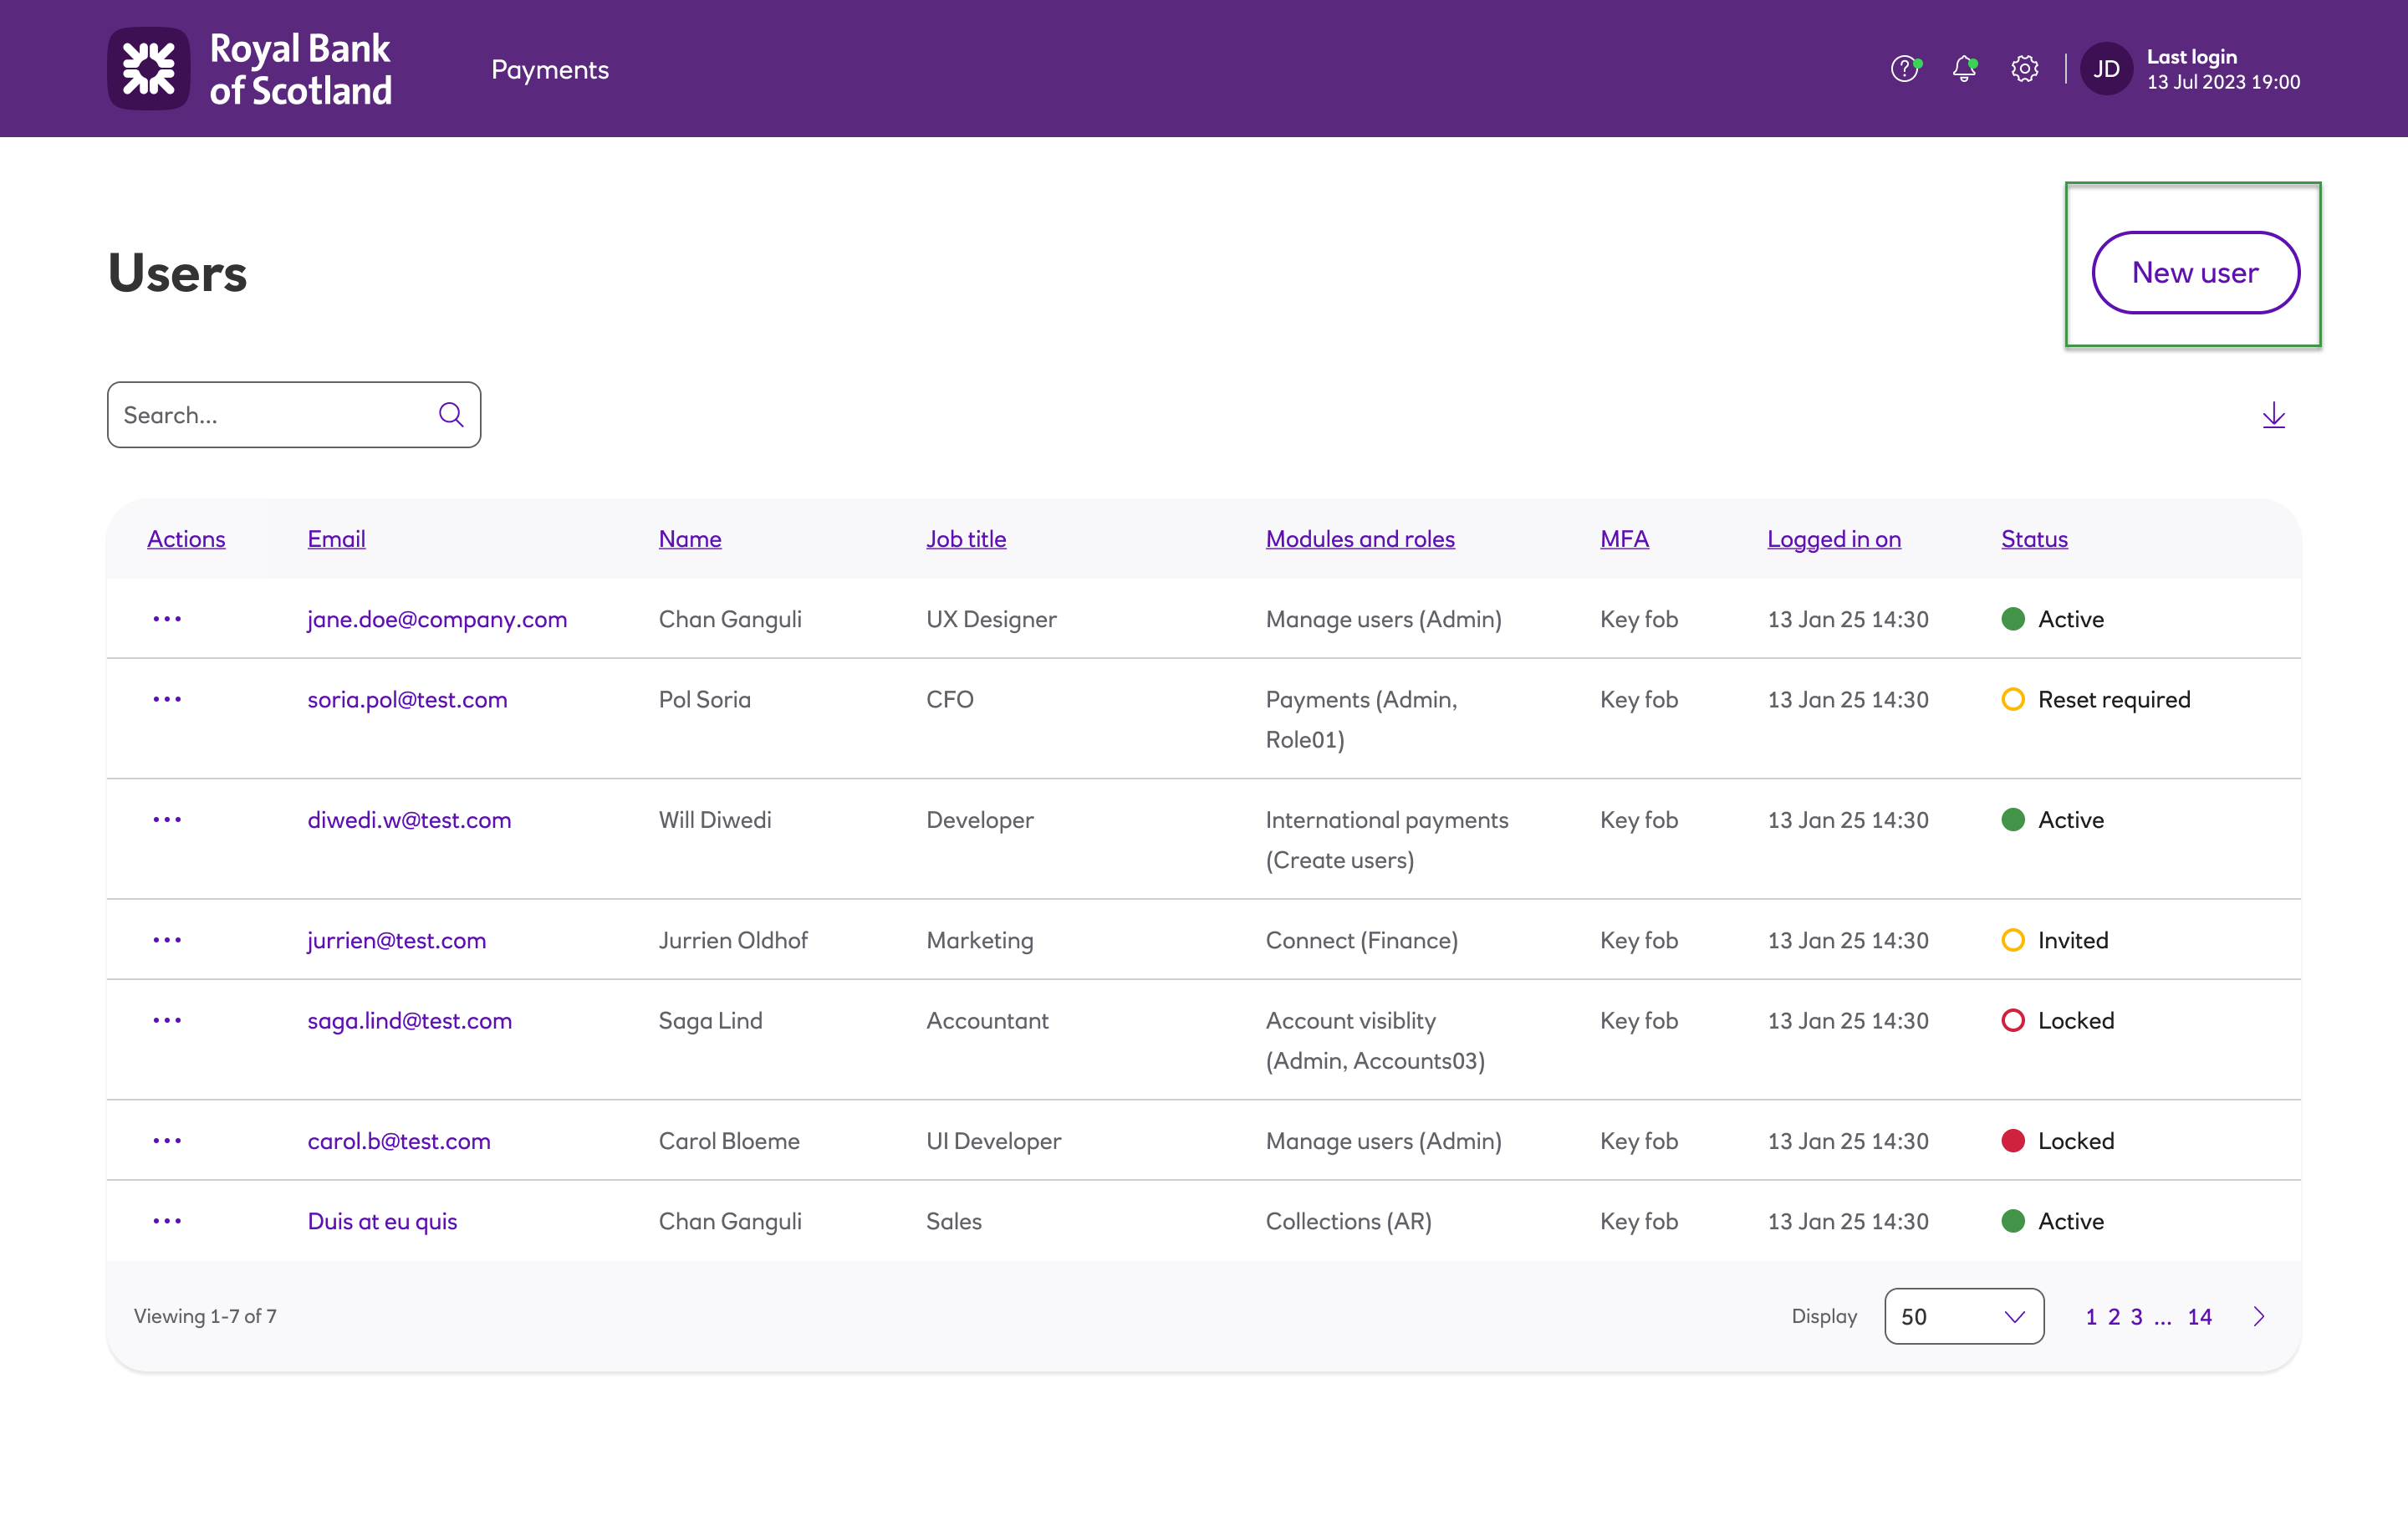Click the search magnifier icon
The image size is (2408, 1532).
[451, 415]
